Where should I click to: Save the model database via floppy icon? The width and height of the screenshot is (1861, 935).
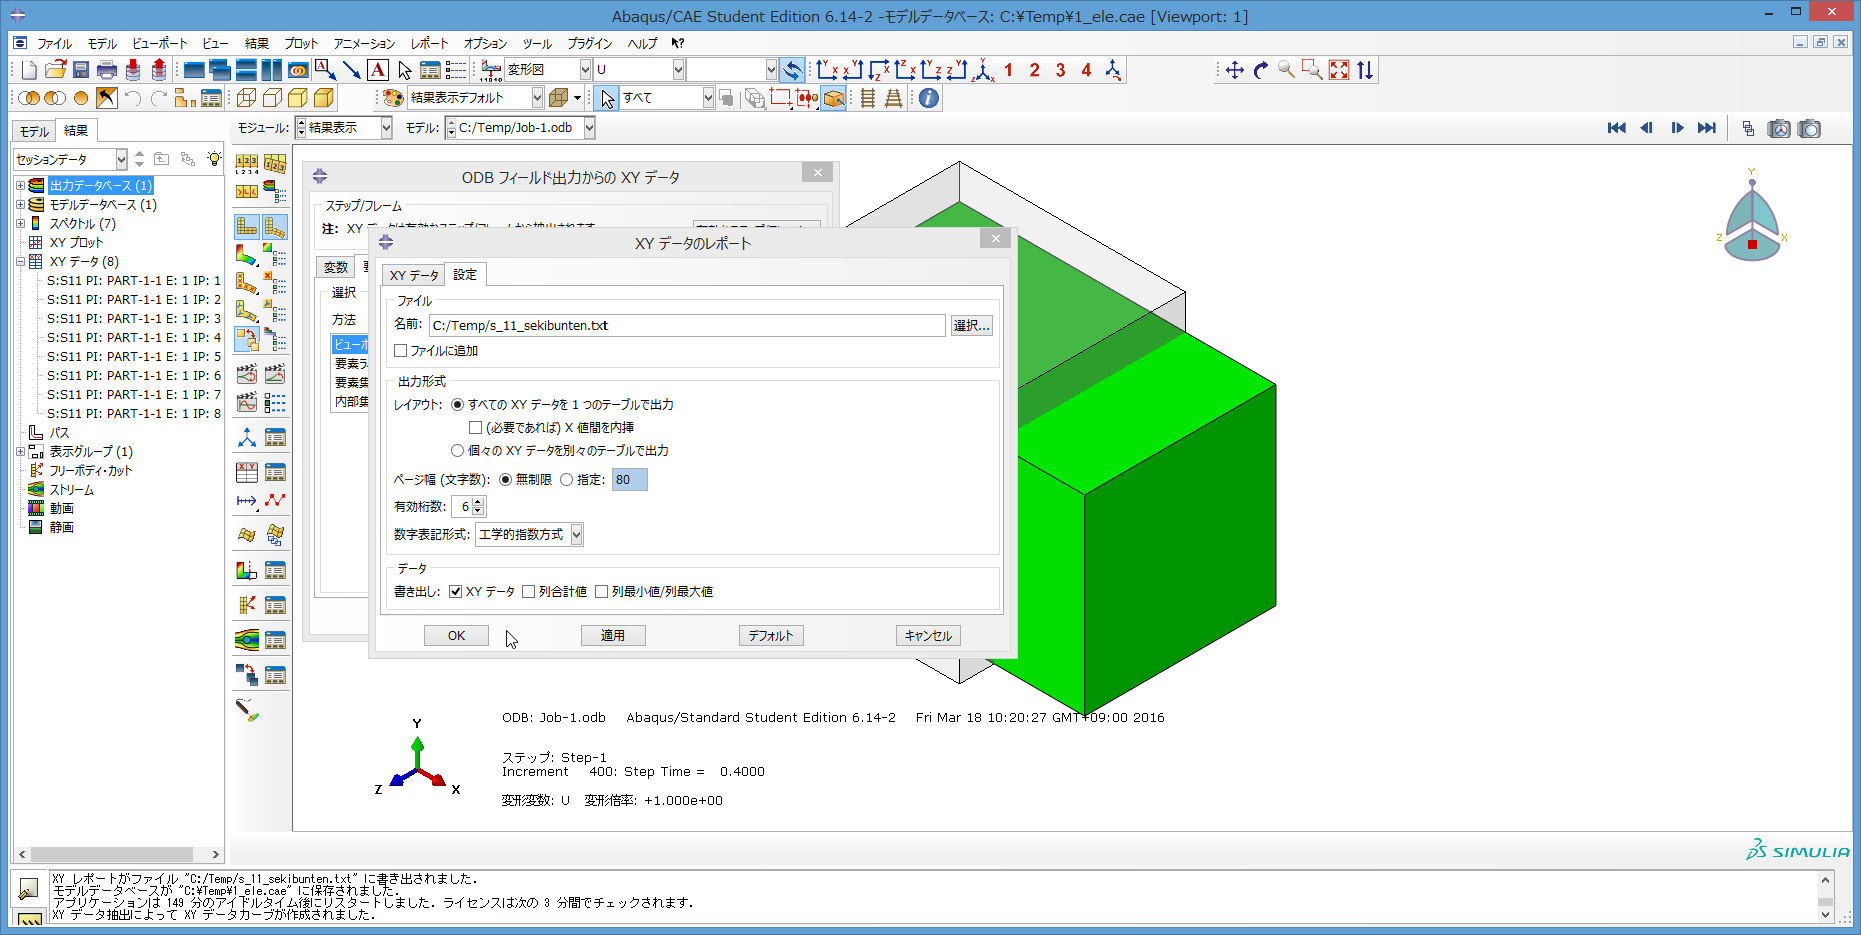pyautogui.click(x=81, y=70)
